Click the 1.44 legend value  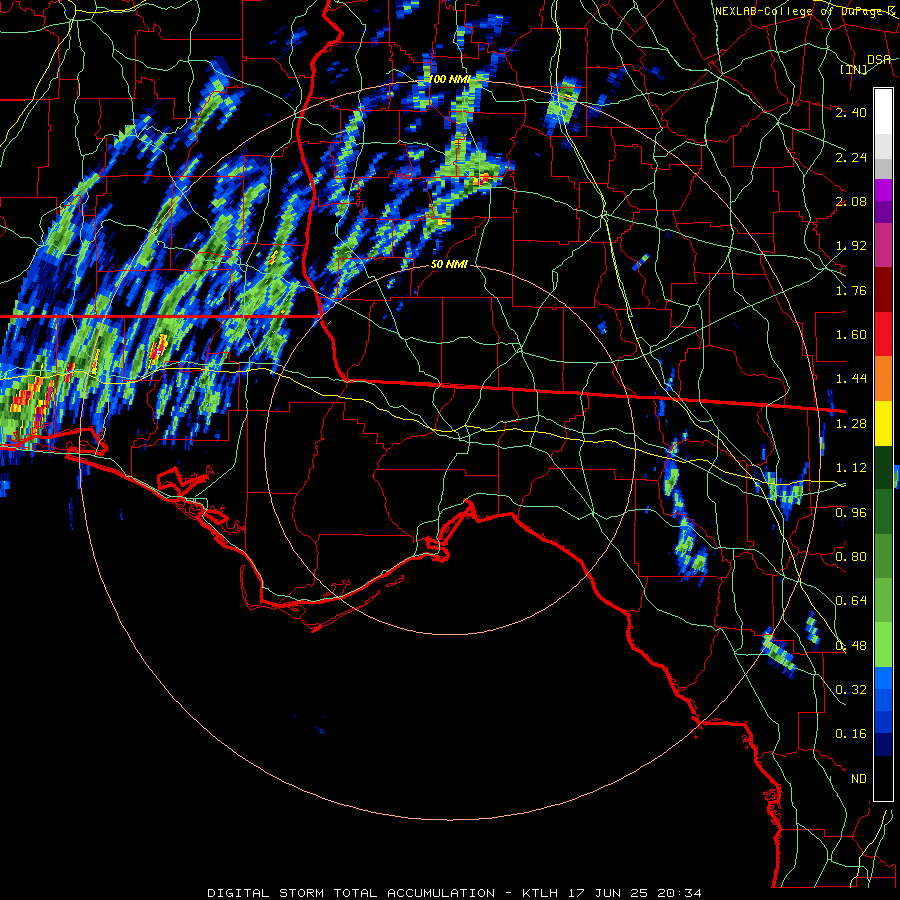tap(851, 379)
